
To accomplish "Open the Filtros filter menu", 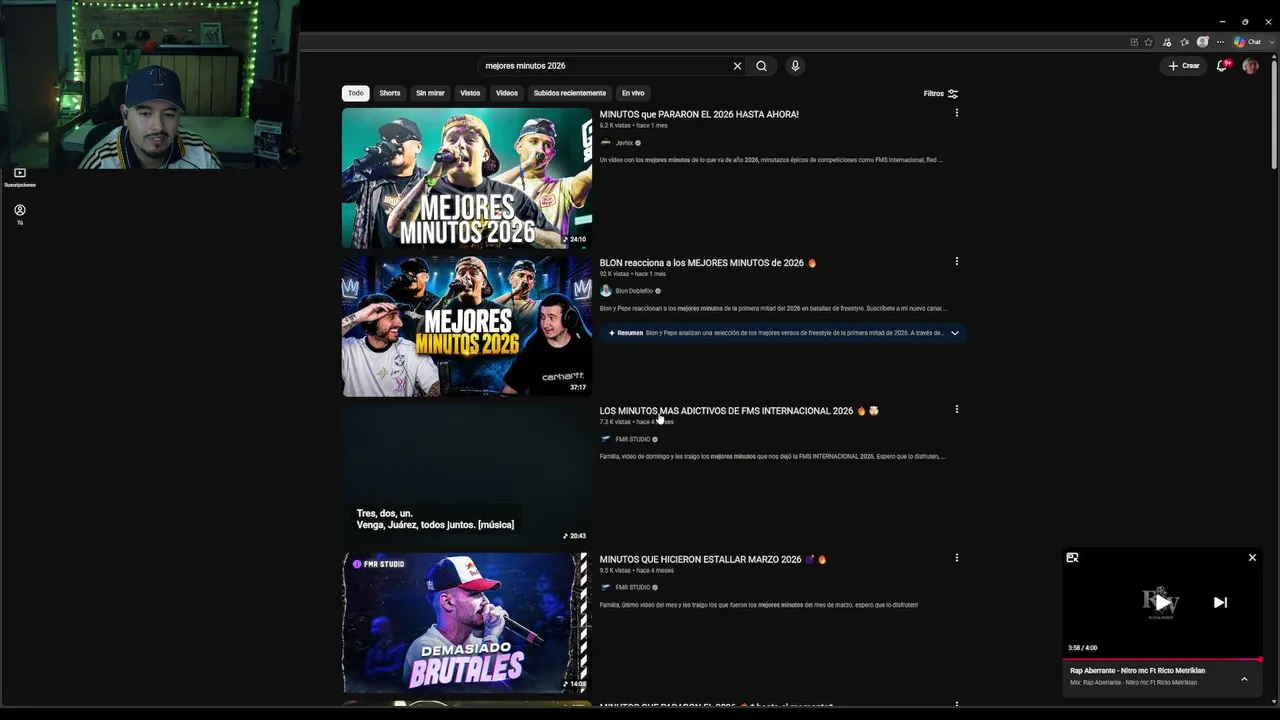I will pos(941,94).
